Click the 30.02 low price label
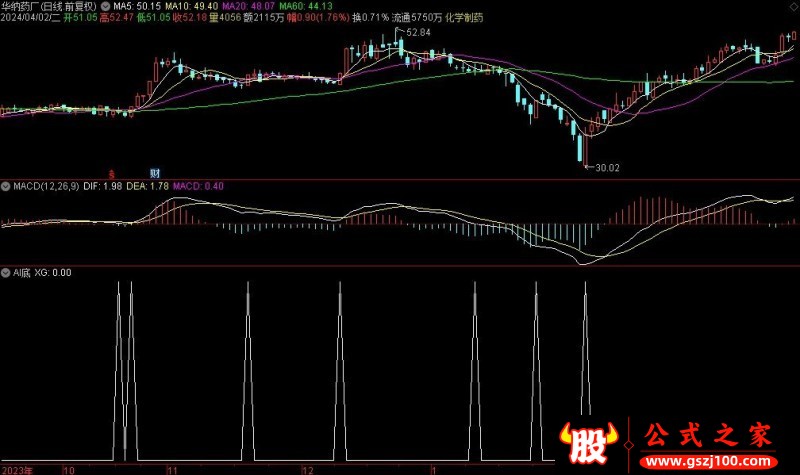The height and width of the screenshot is (475, 800). [x=607, y=168]
